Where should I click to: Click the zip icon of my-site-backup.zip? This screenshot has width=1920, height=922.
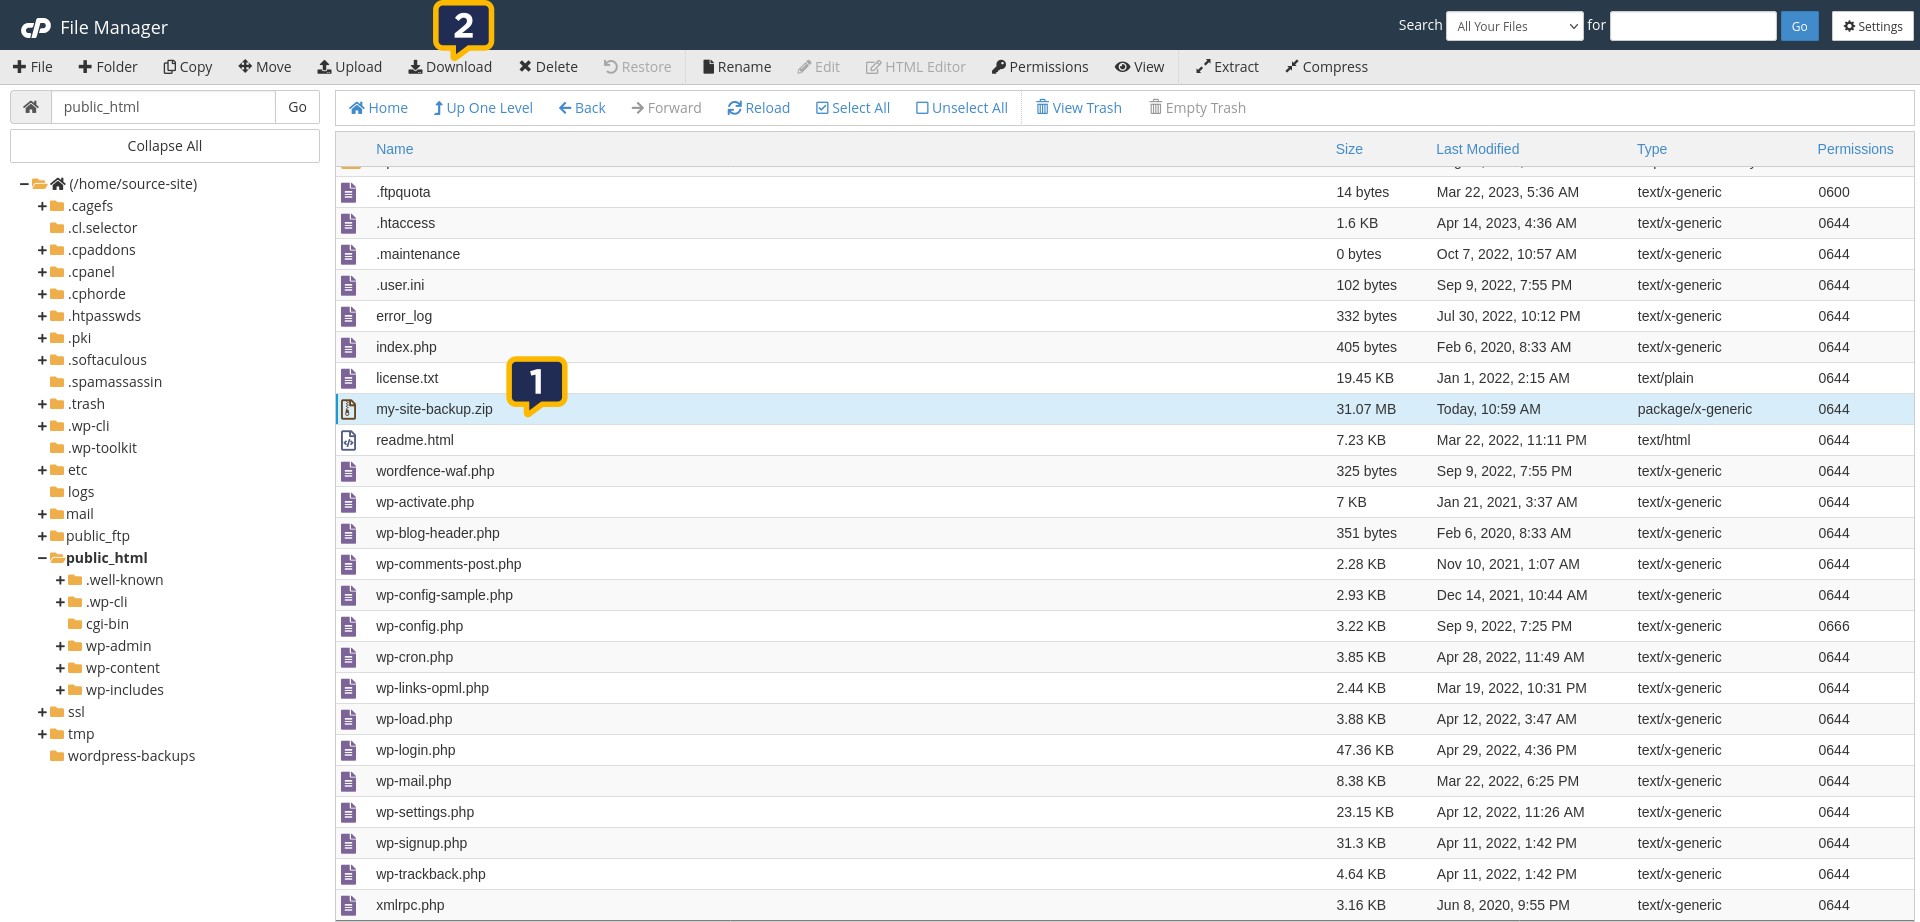(x=349, y=409)
